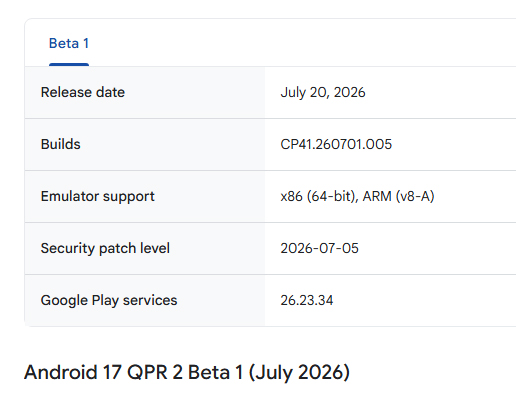Viewport: 516px width, 395px height.
Task: Select build number CP41.260701.005
Action: pyautogui.click(x=336, y=144)
